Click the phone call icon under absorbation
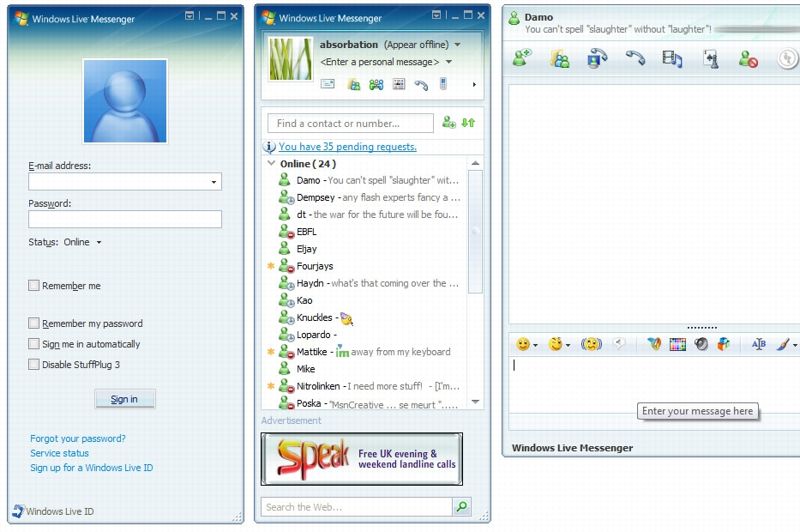Image resolution: width=800 pixels, height=532 pixels. 421,85
